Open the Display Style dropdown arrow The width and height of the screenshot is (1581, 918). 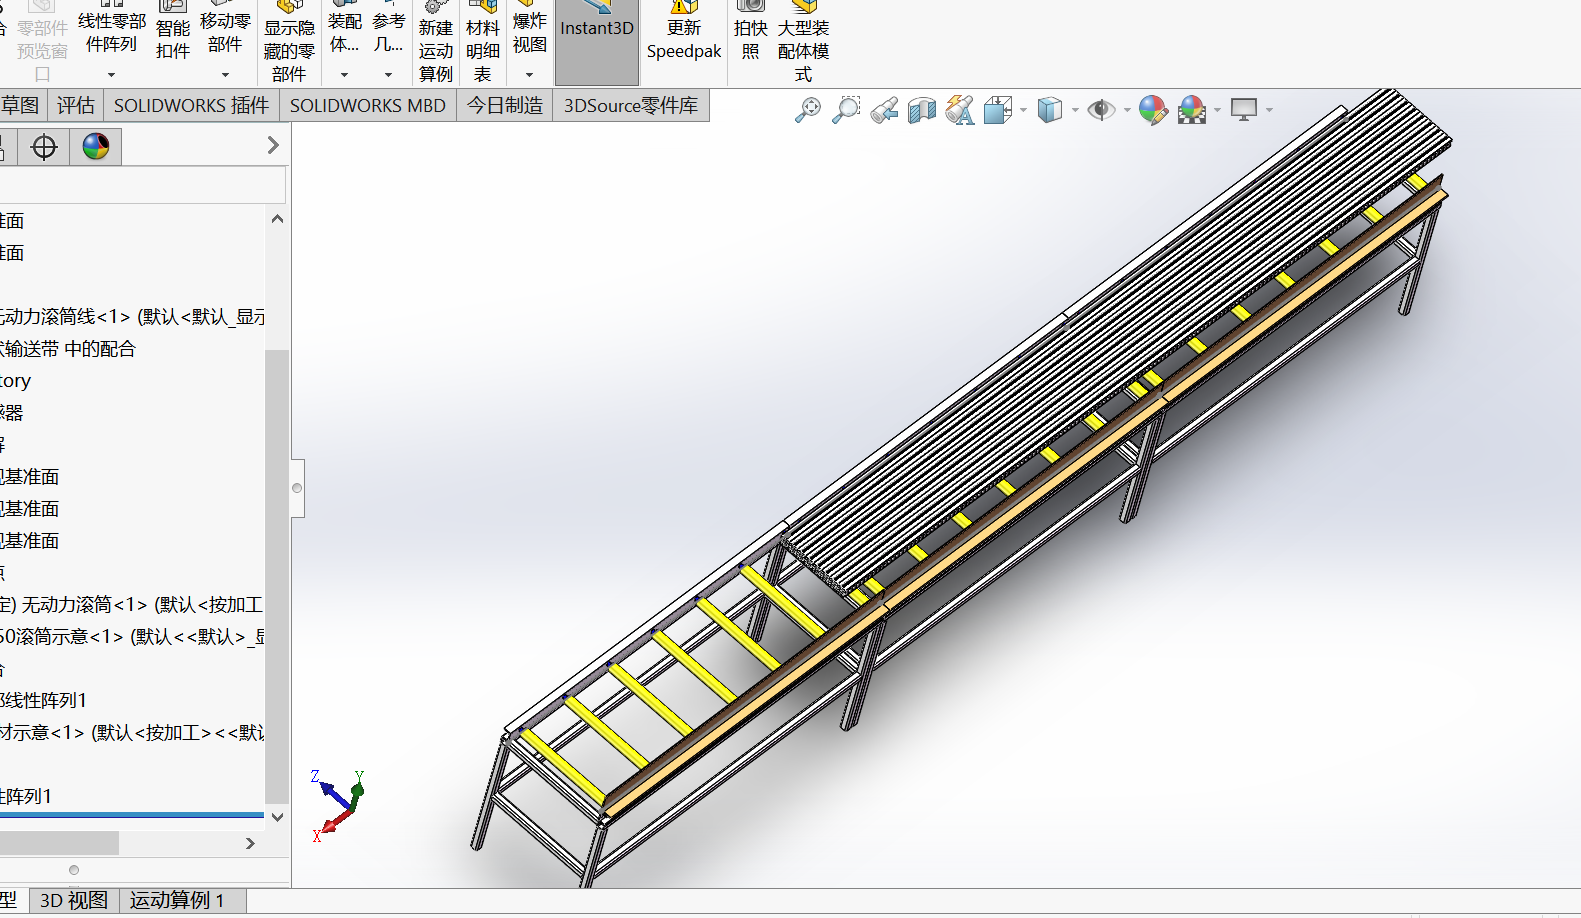tap(1075, 110)
